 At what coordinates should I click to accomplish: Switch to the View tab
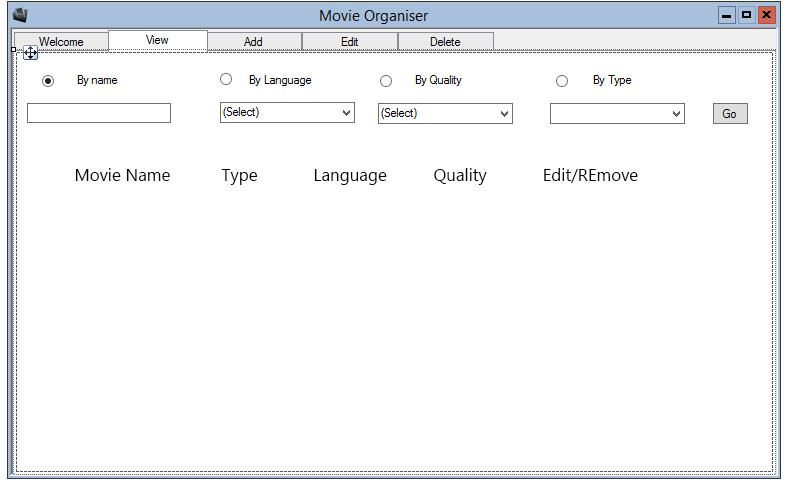(157, 40)
